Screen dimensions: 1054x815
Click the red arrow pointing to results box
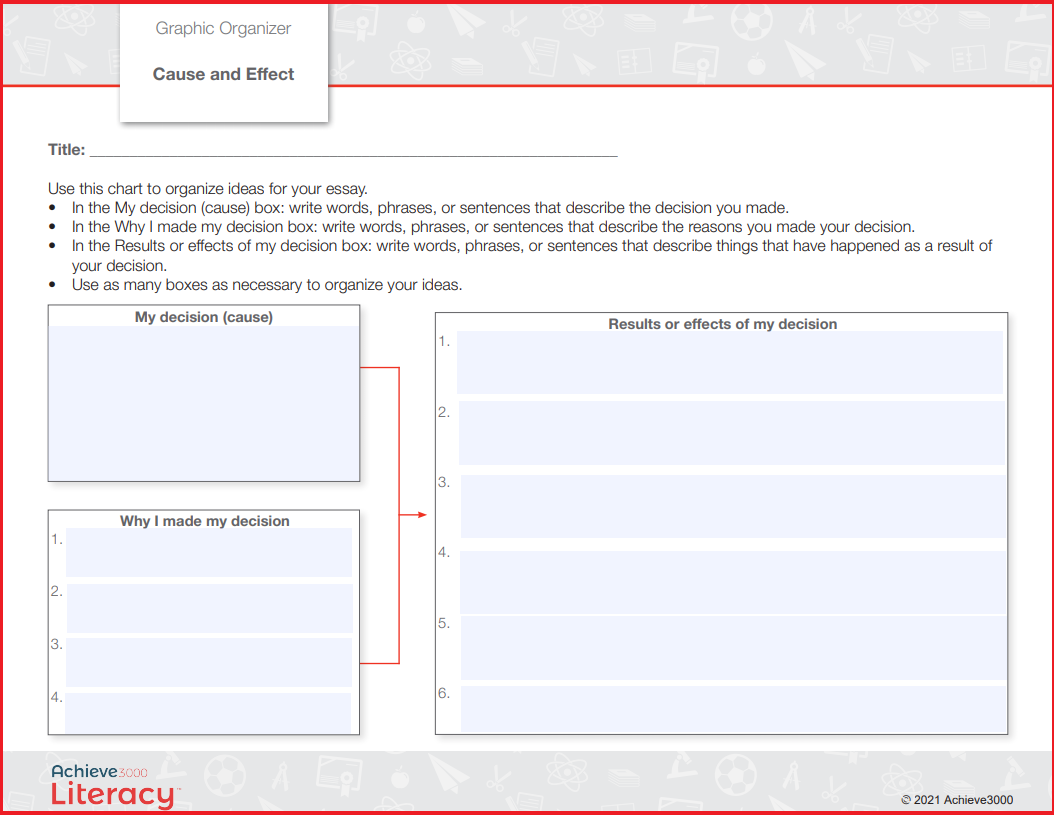pos(413,514)
